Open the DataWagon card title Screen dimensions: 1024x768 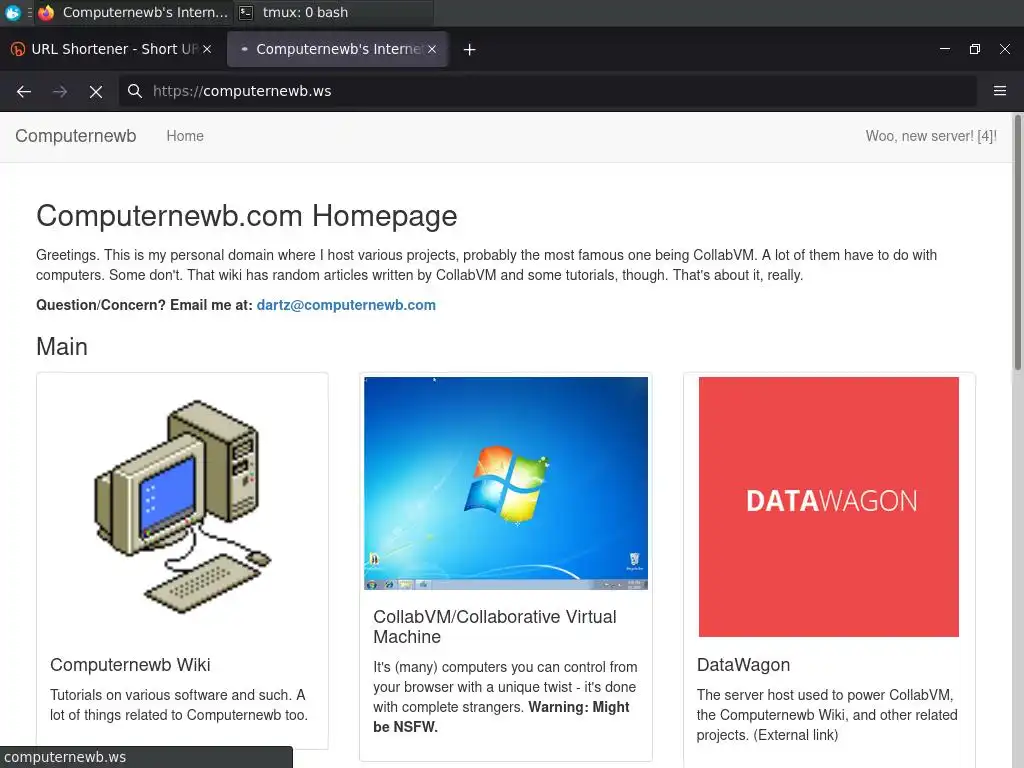pyautogui.click(x=743, y=665)
